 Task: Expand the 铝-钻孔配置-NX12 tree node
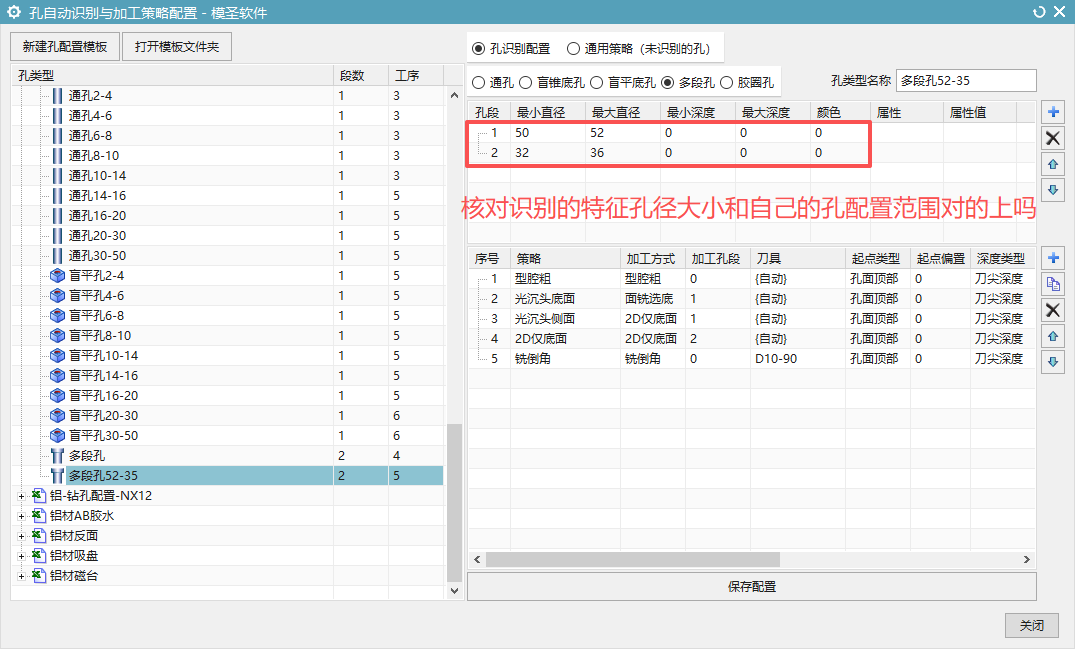[x=21, y=496]
